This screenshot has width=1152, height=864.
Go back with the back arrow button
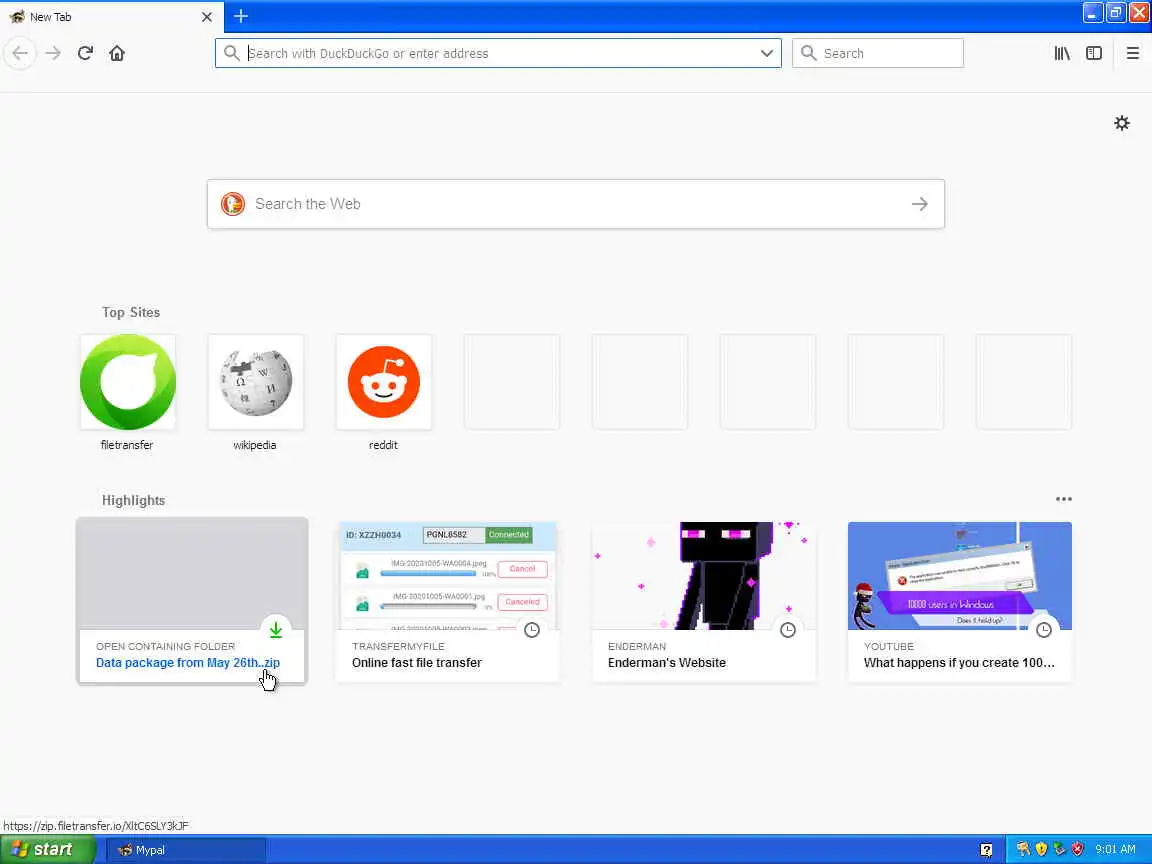[20, 53]
